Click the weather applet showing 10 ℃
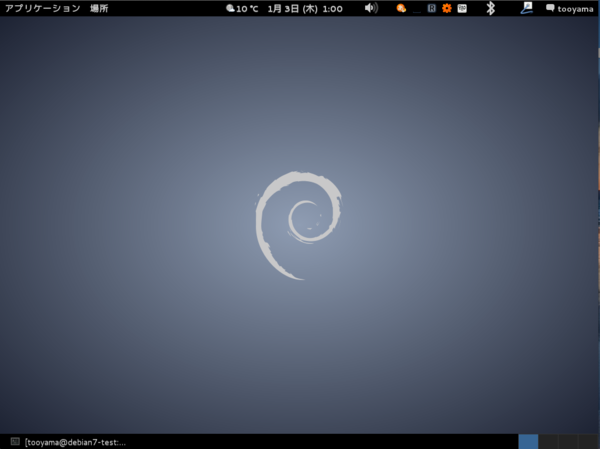 click(242, 8)
